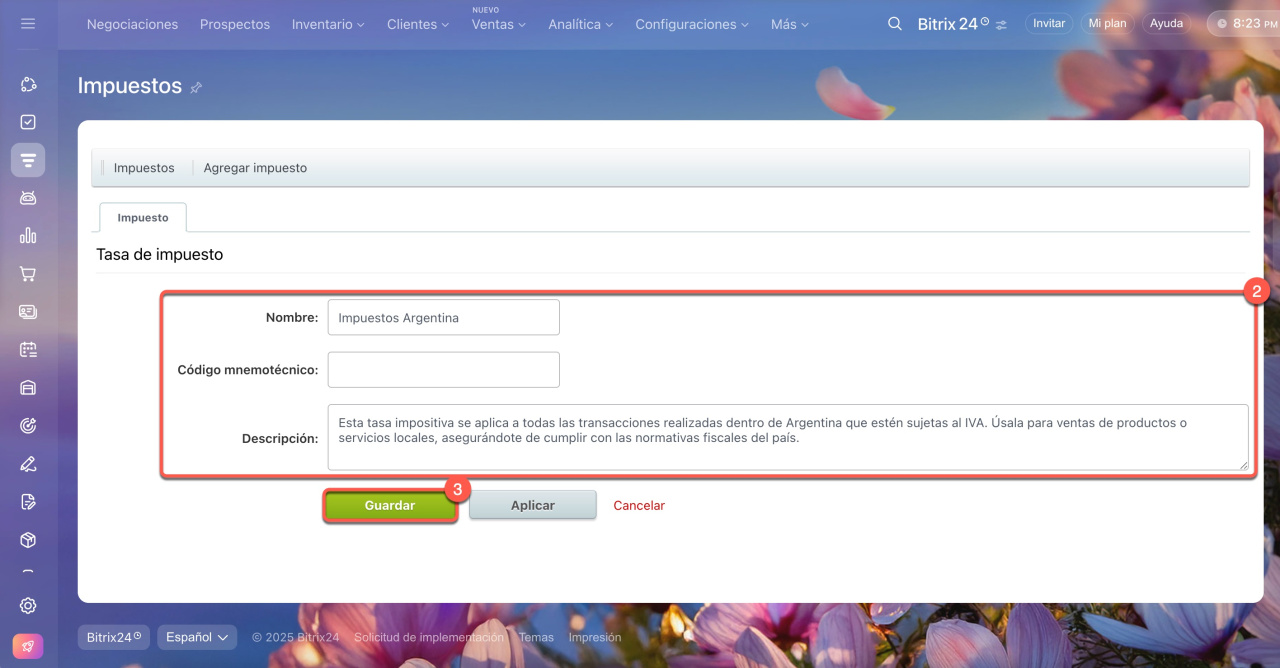
Task: Click the Tasa de impuesto heading
Action: (160, 255)
